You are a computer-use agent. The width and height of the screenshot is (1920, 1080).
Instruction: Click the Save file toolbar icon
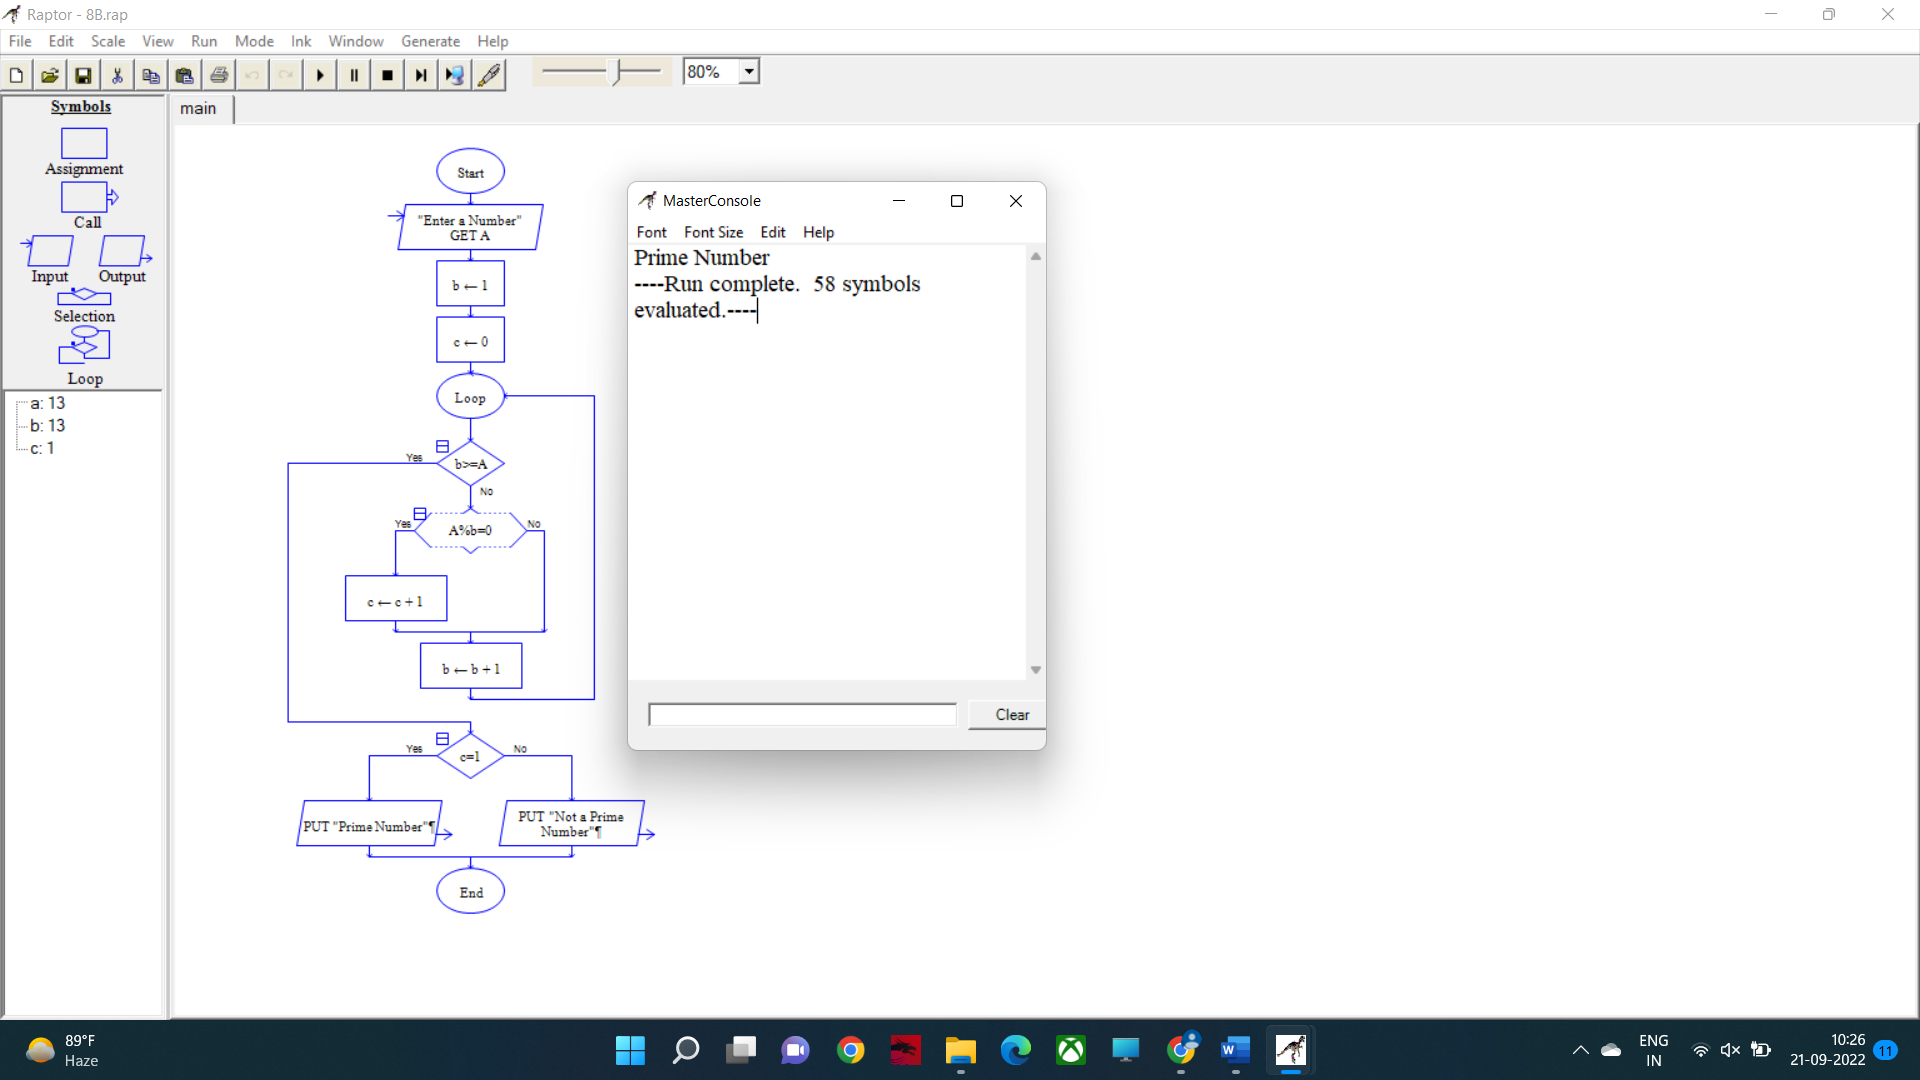tap(83, 75)
